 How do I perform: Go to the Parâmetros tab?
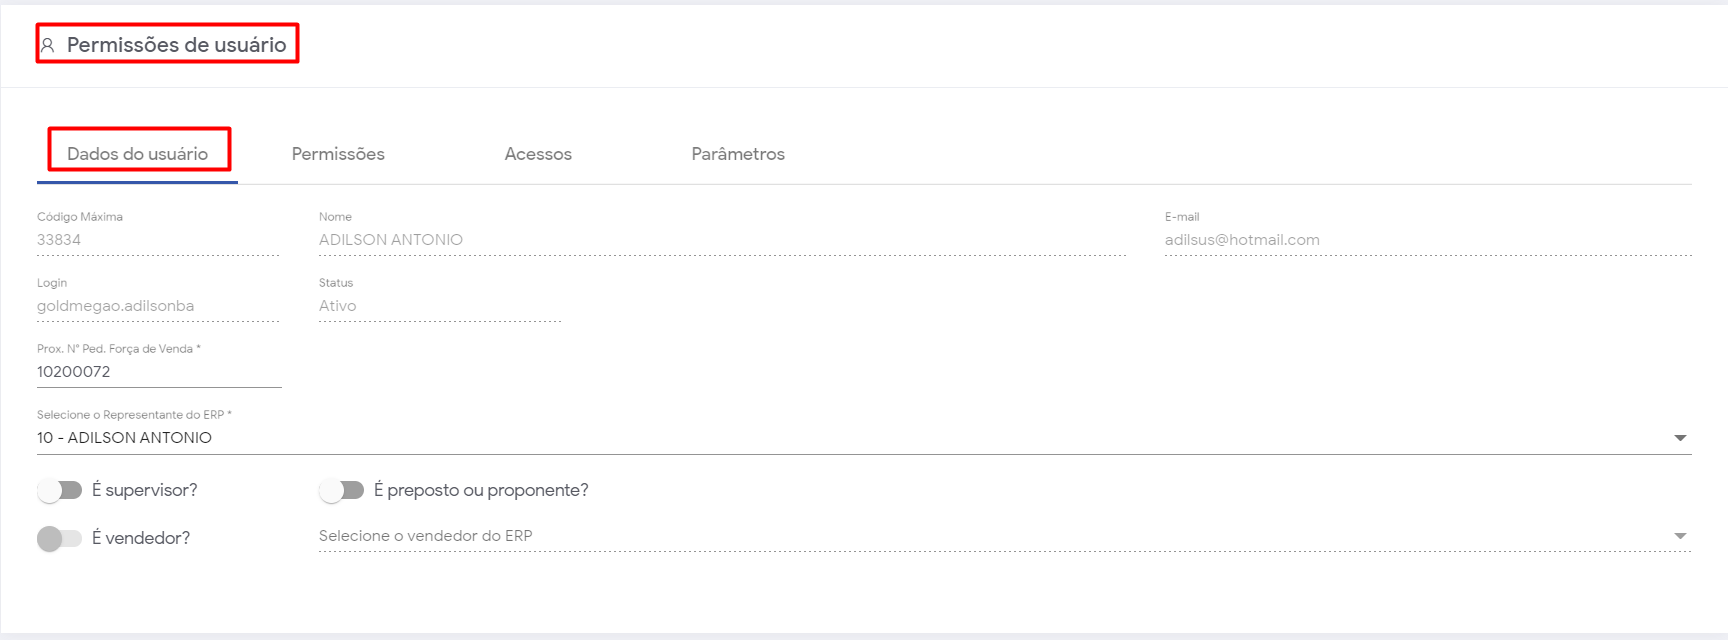tap(738, 154)
